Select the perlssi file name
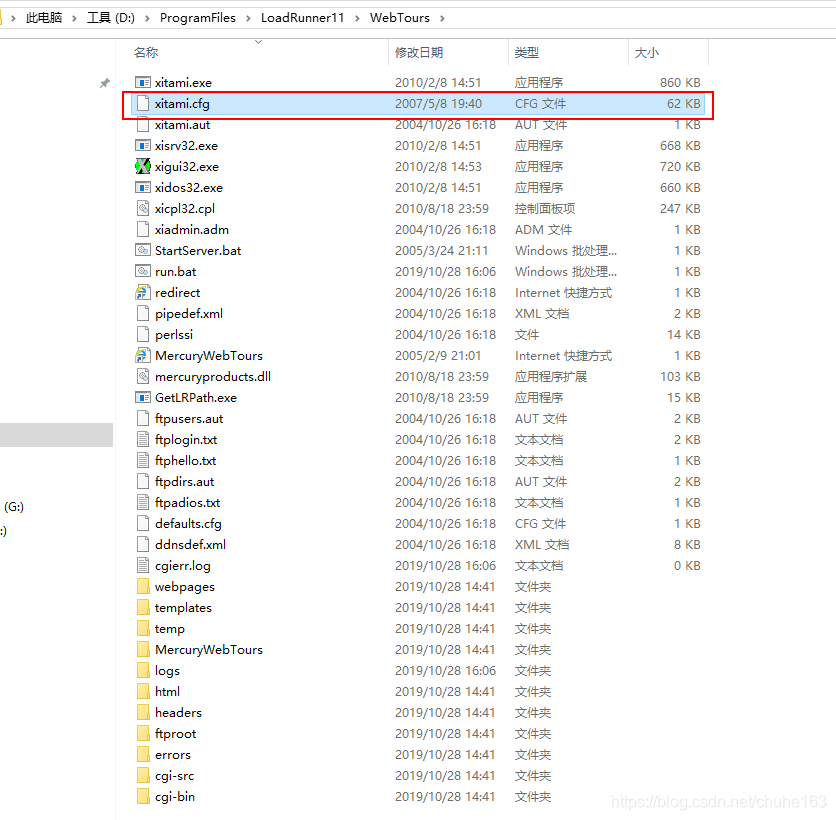The height and width of the screenshot is (820, 836). (174, 335)
